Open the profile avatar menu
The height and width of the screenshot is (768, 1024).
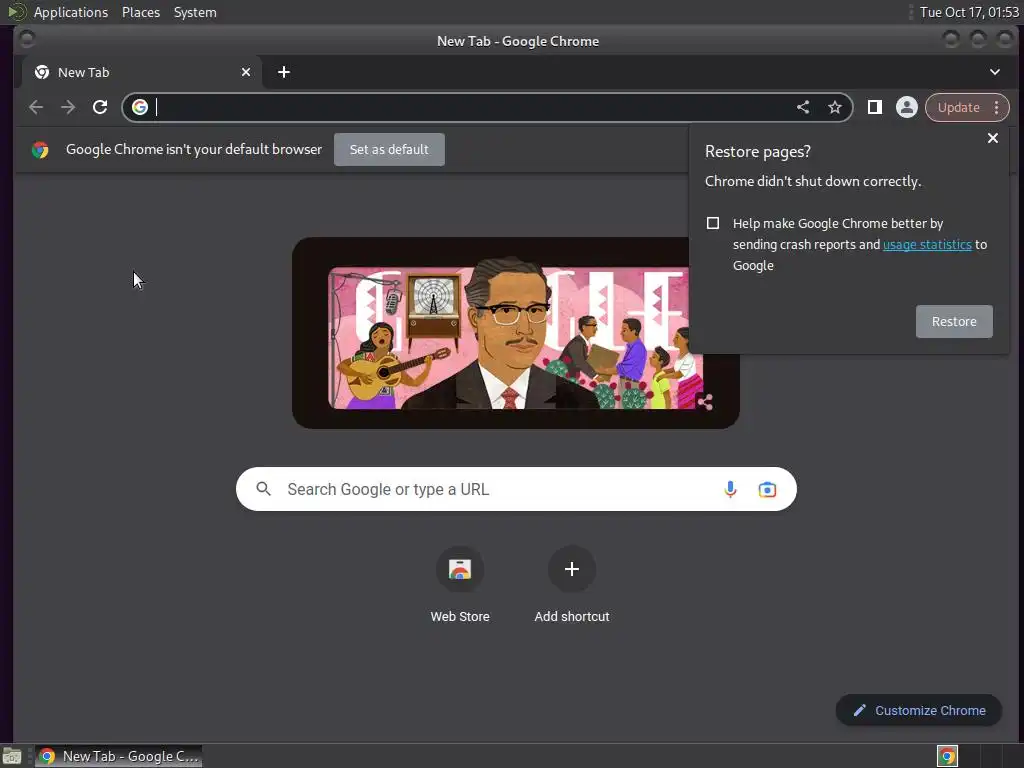(906, 107)
